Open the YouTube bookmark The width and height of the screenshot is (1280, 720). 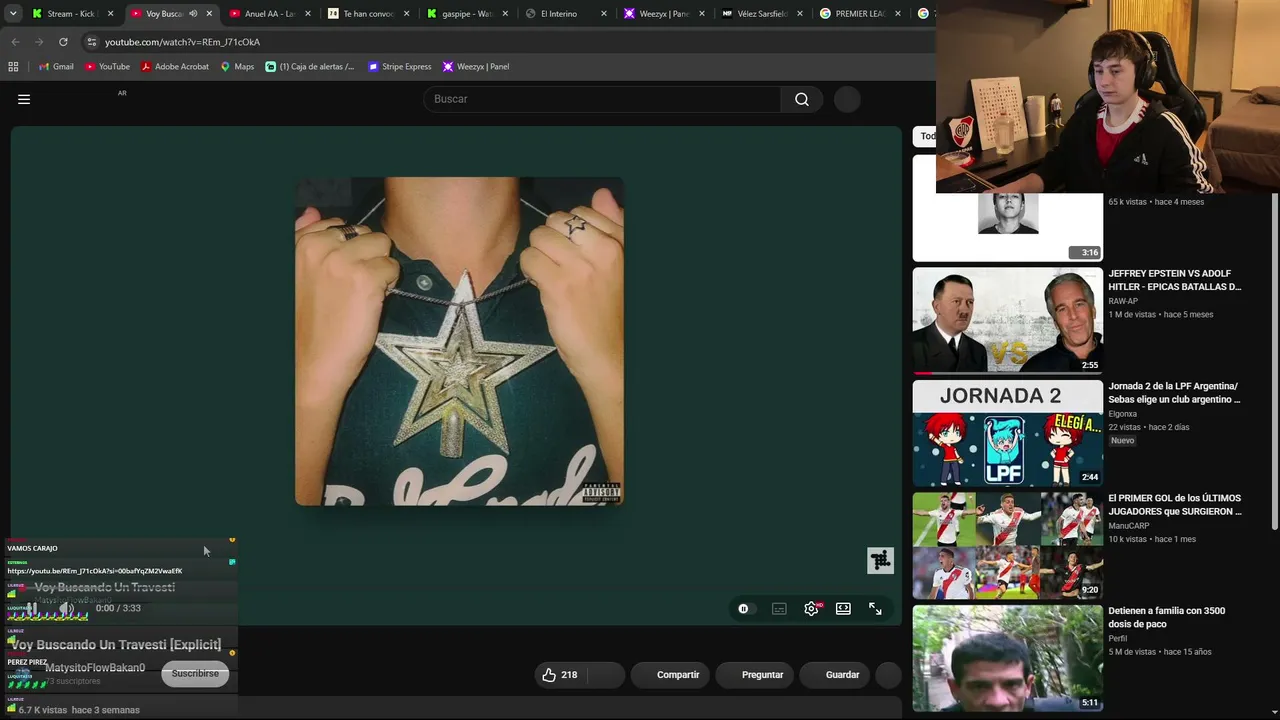[x=107, y=67]
